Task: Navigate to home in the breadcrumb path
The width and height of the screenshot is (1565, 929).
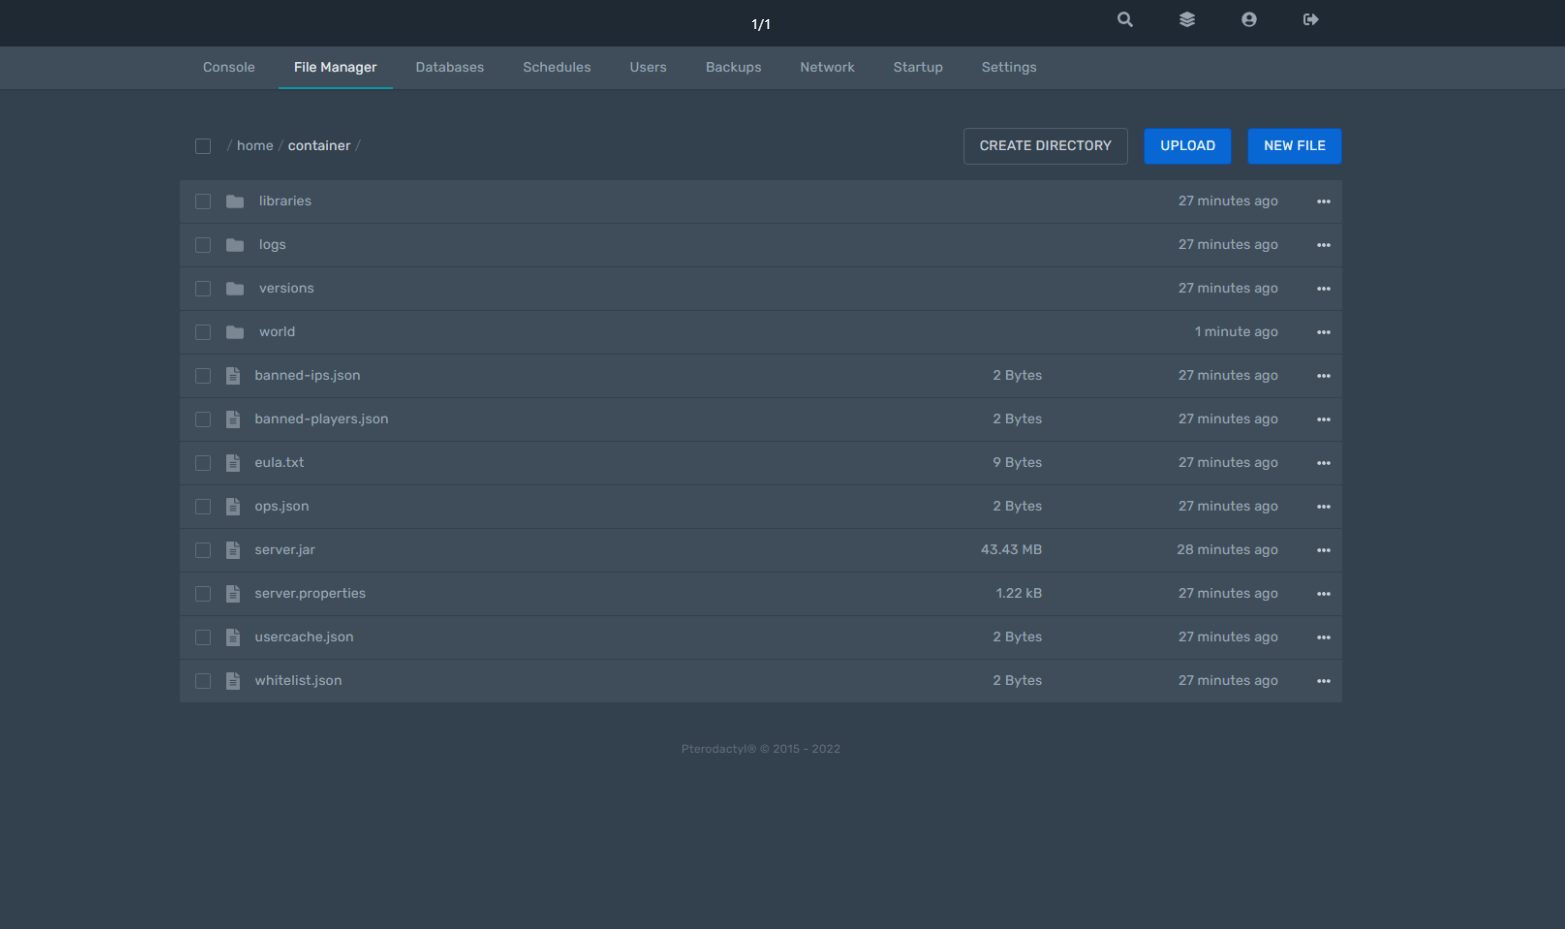Action: [255, 146]
